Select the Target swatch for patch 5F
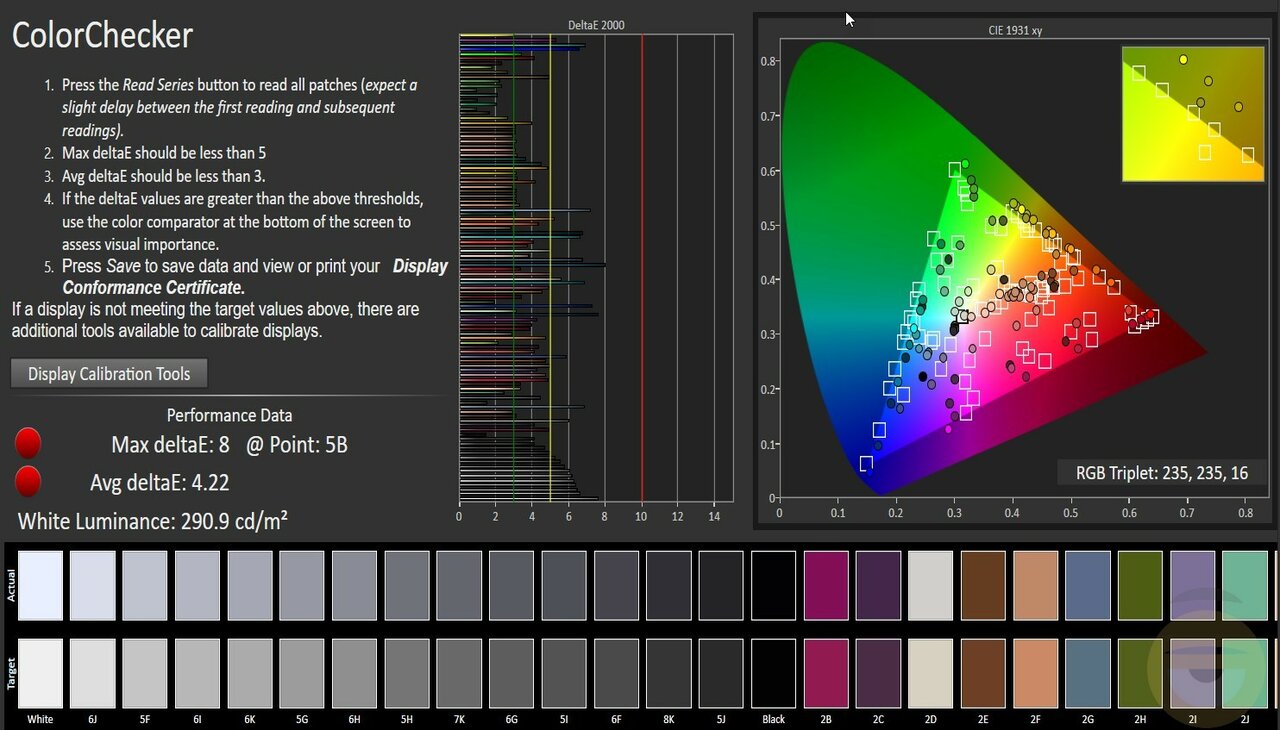The image size is (1280, 730). point(145,674)
